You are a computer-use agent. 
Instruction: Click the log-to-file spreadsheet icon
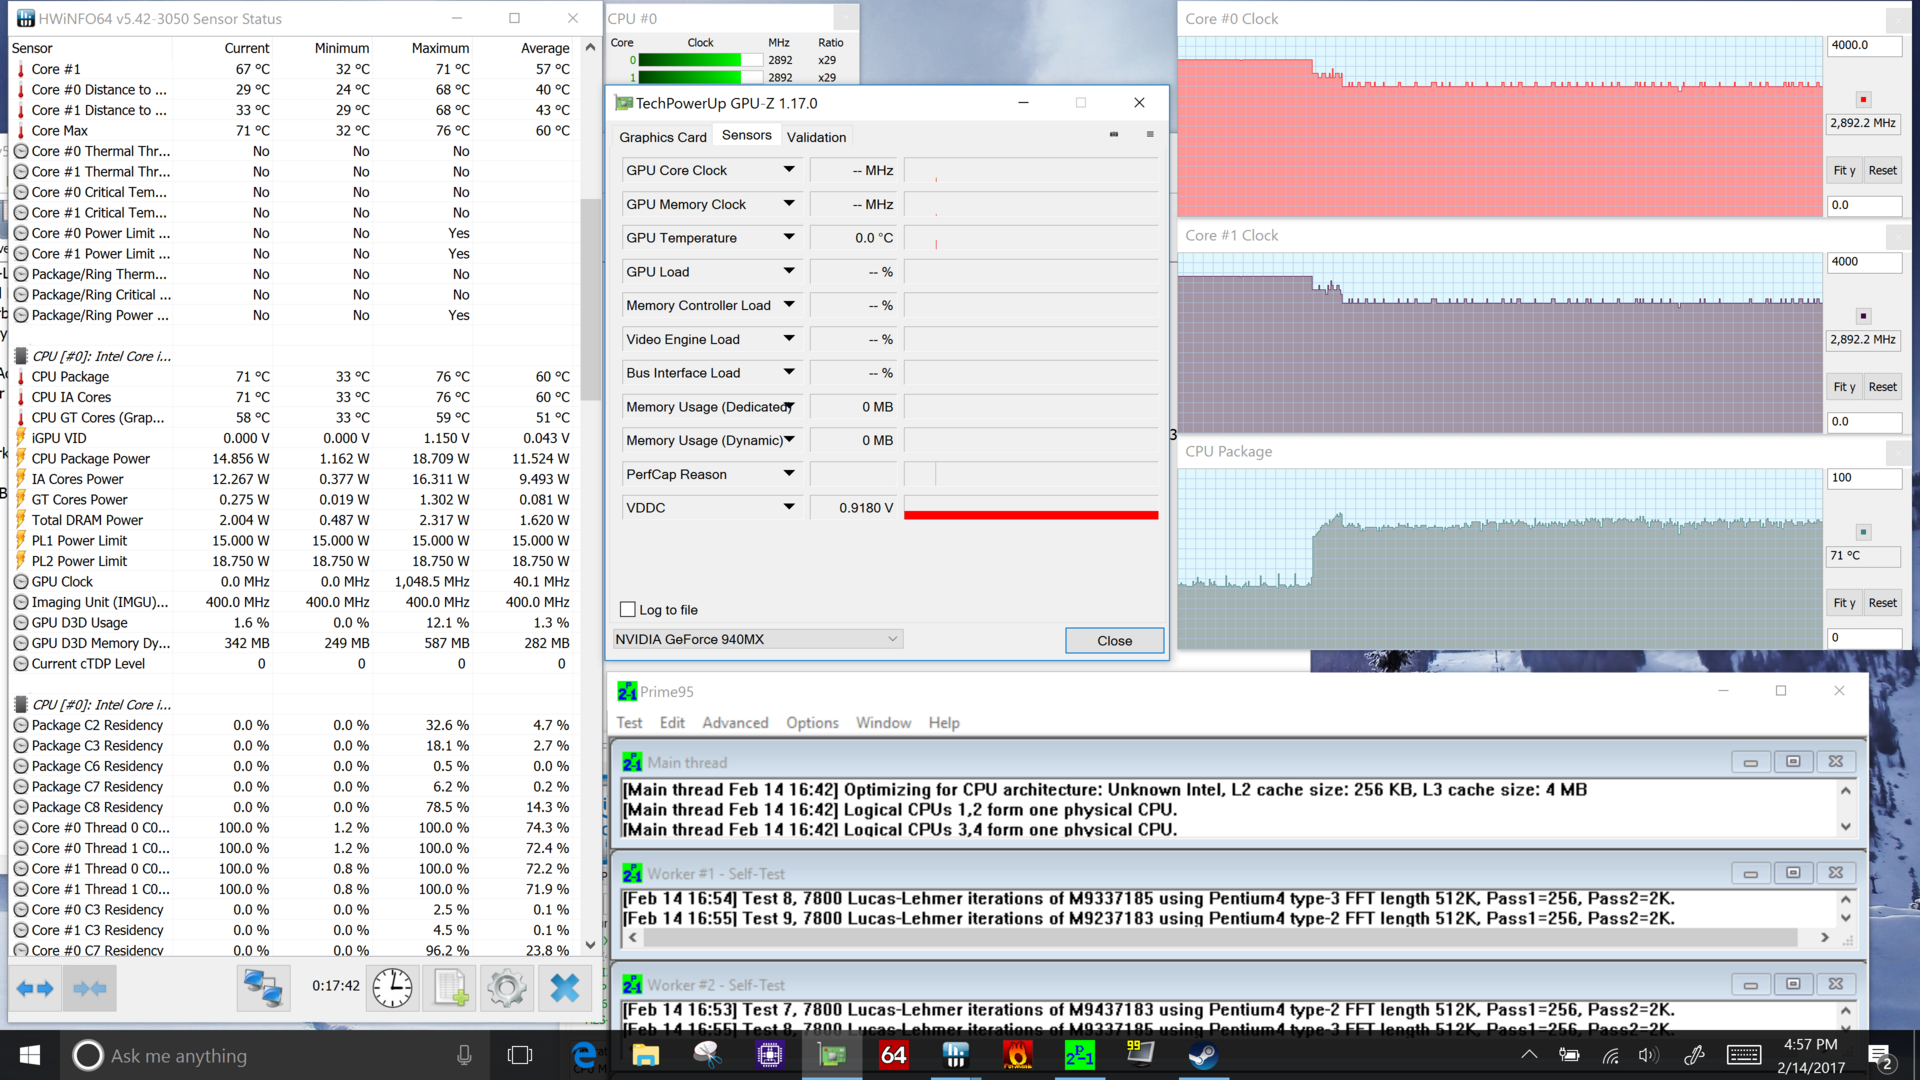pos(450,988)
